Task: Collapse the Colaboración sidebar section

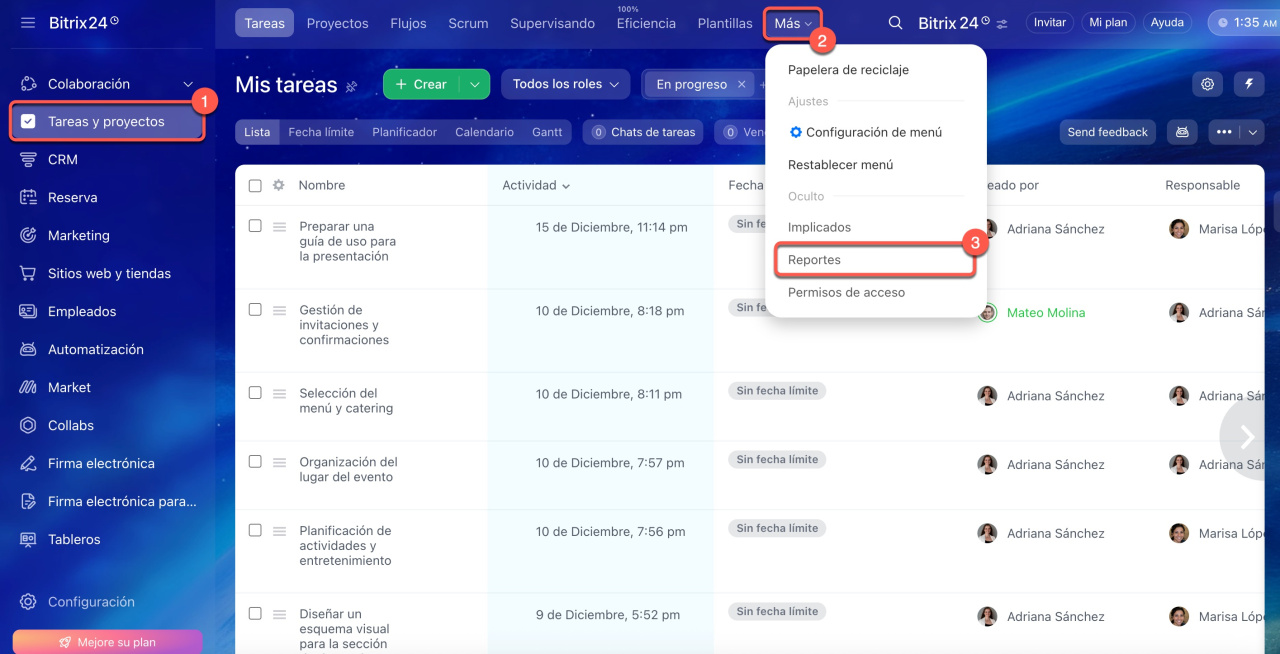Action: 188,85
